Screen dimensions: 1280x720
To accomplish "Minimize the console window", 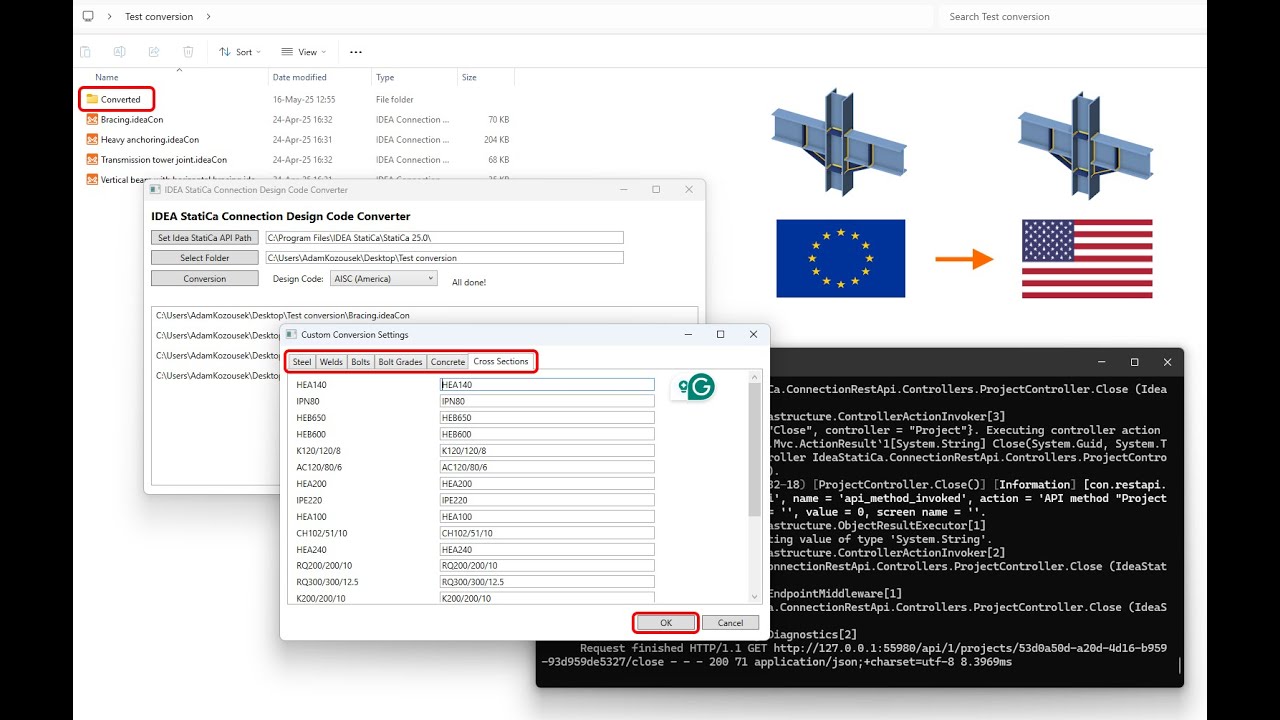I will tap(1101, 362).
